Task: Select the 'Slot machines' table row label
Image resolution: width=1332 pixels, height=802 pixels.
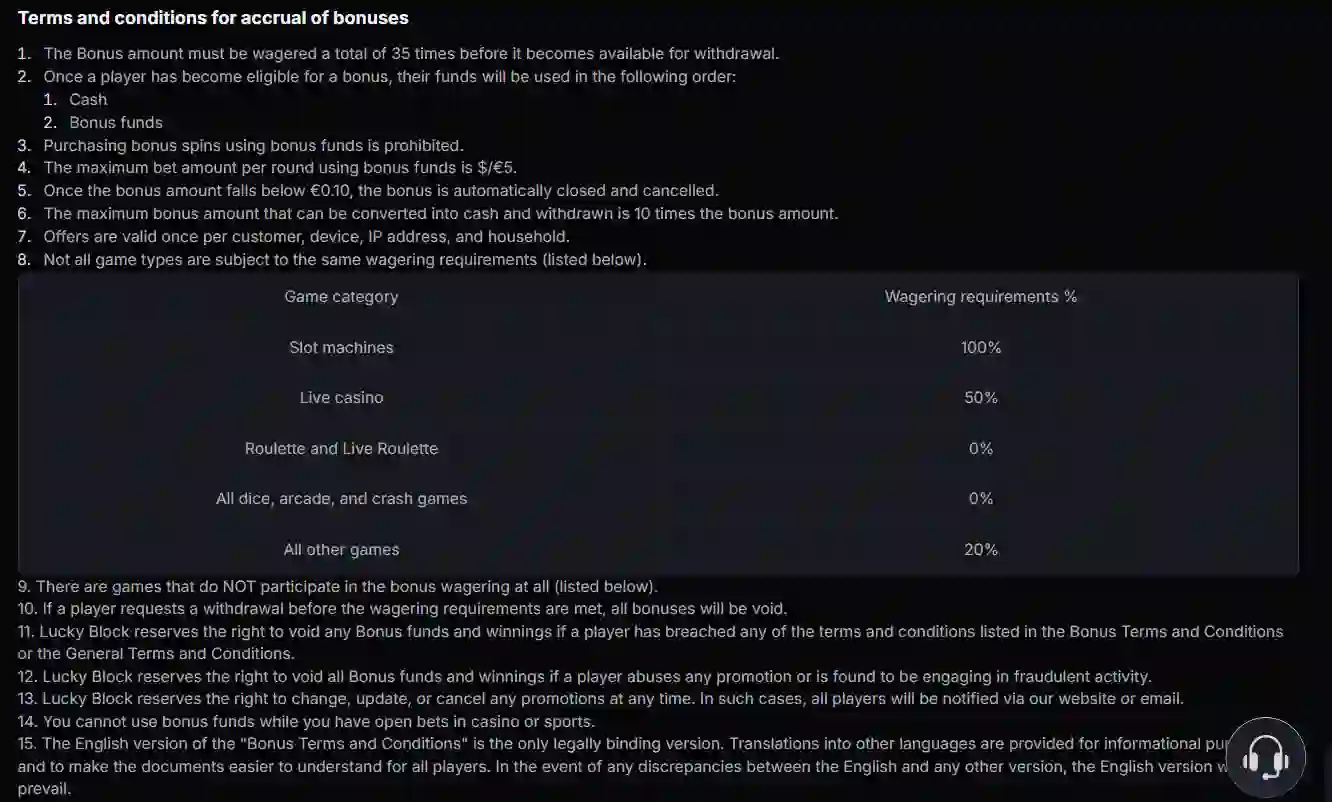Action: pos(341,347)
